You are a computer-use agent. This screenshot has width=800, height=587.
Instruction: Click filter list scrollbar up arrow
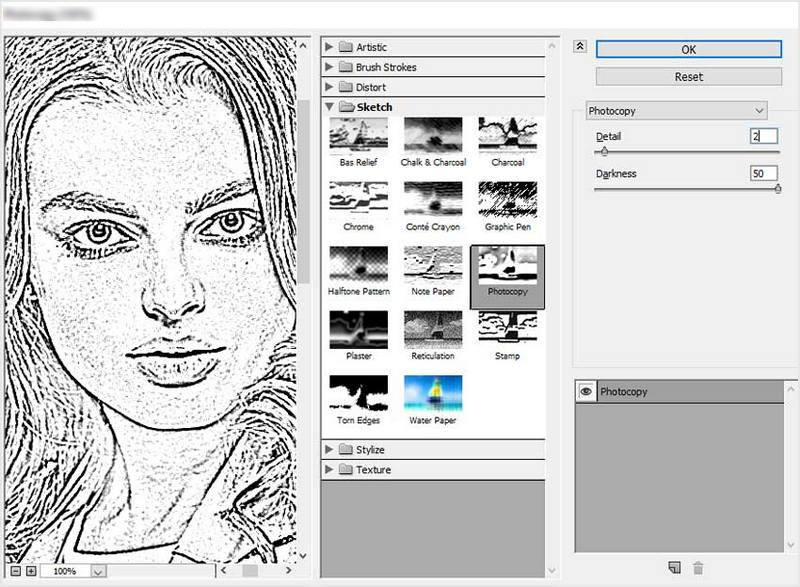pyautogui.click(x=552, y=46)
